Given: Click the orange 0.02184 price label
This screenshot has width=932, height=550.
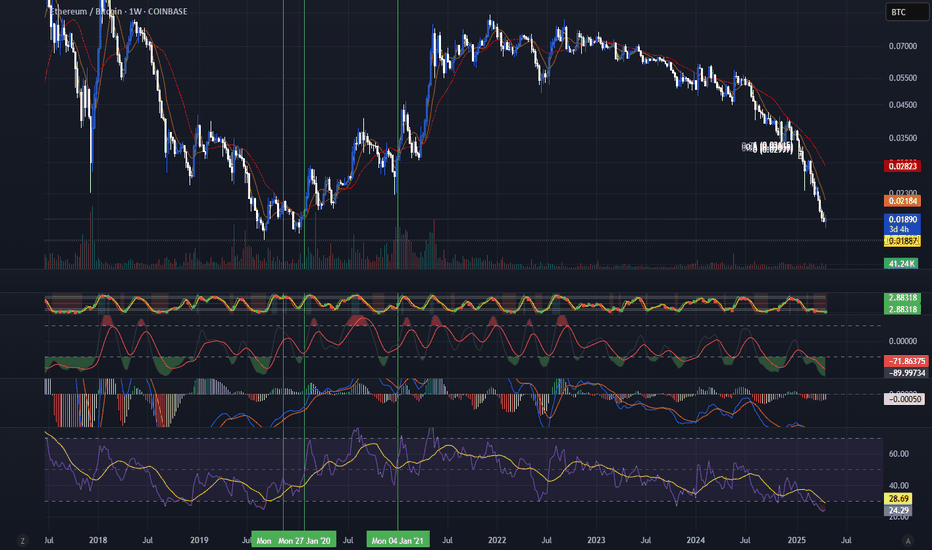Looking at the screenshot, I should pos(902,201).
